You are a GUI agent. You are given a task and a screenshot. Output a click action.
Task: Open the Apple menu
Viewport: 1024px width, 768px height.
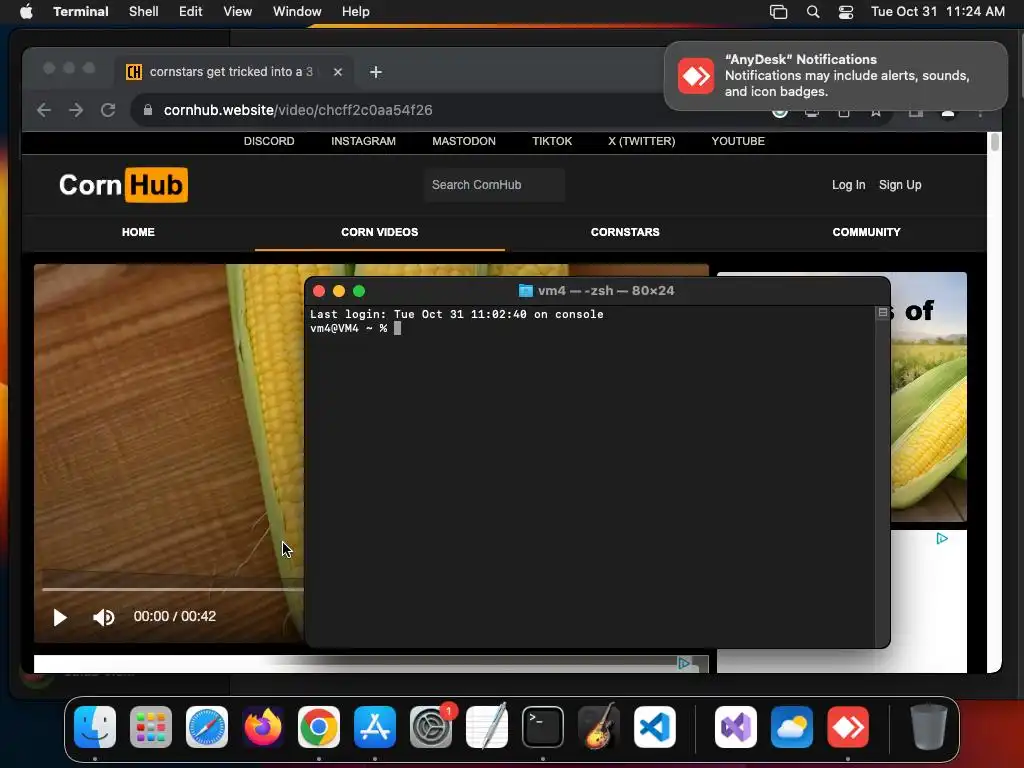tap(26, 11)
